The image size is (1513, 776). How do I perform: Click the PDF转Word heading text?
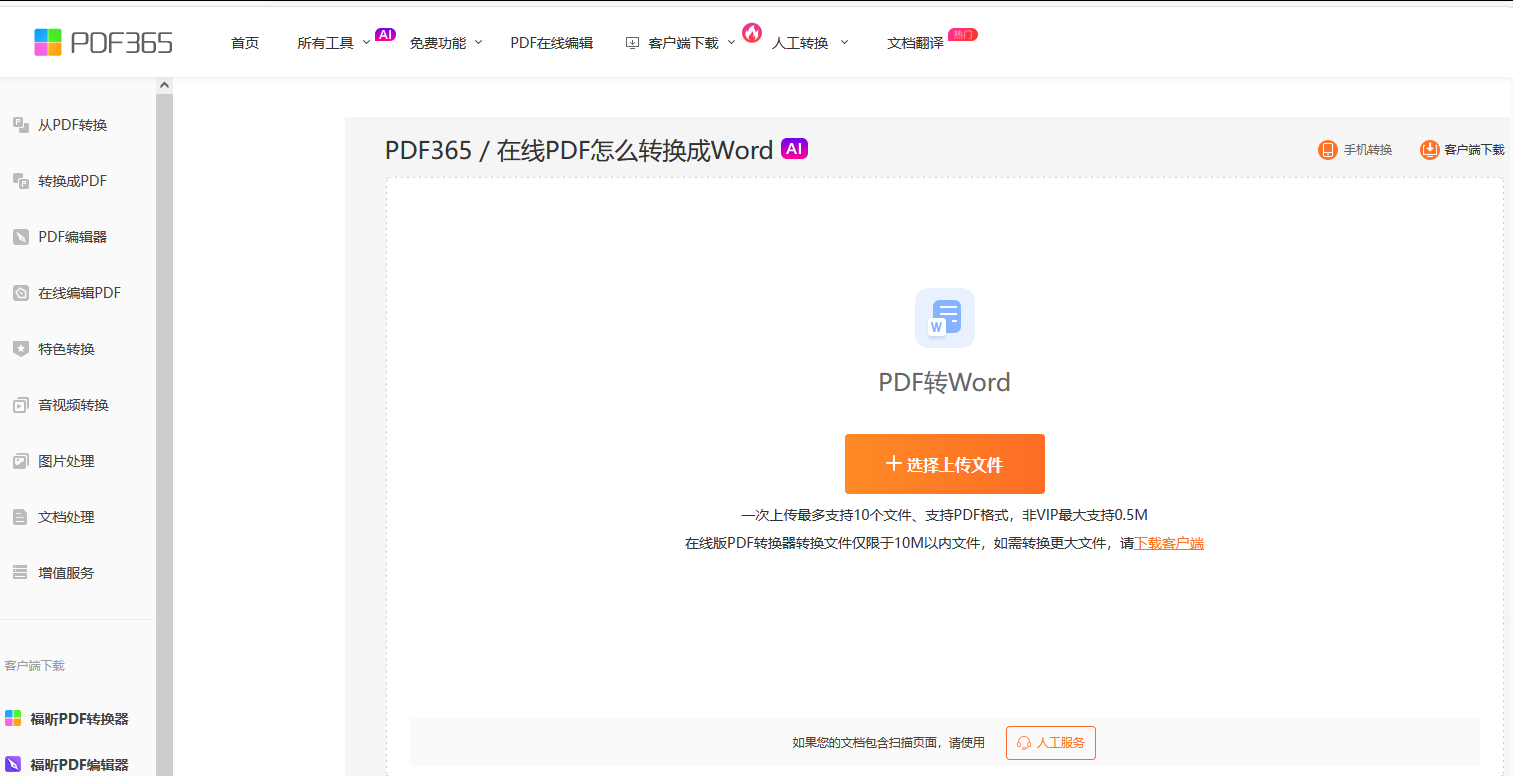[945, 382]
